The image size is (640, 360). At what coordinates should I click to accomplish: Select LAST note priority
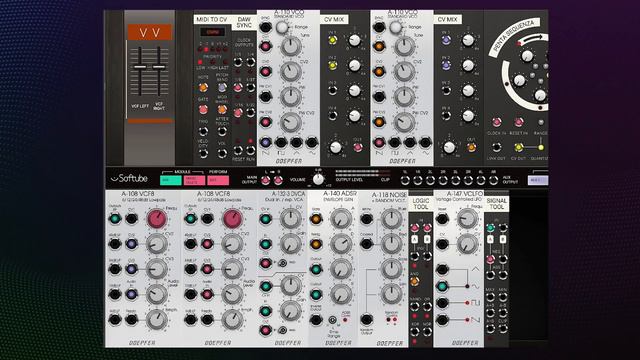tap(224, 62)
